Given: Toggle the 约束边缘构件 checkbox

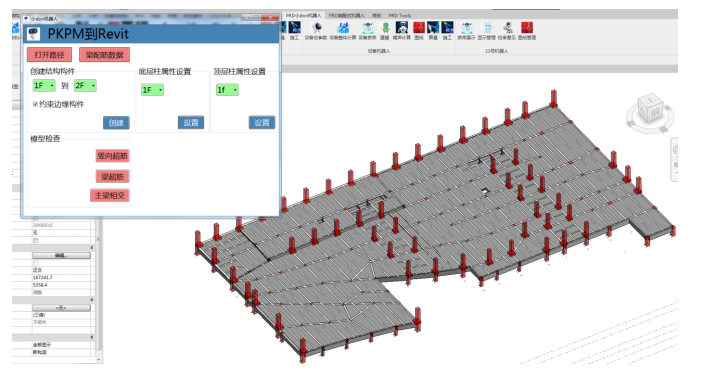Looking at the screenshot, I should pos(35,104).
